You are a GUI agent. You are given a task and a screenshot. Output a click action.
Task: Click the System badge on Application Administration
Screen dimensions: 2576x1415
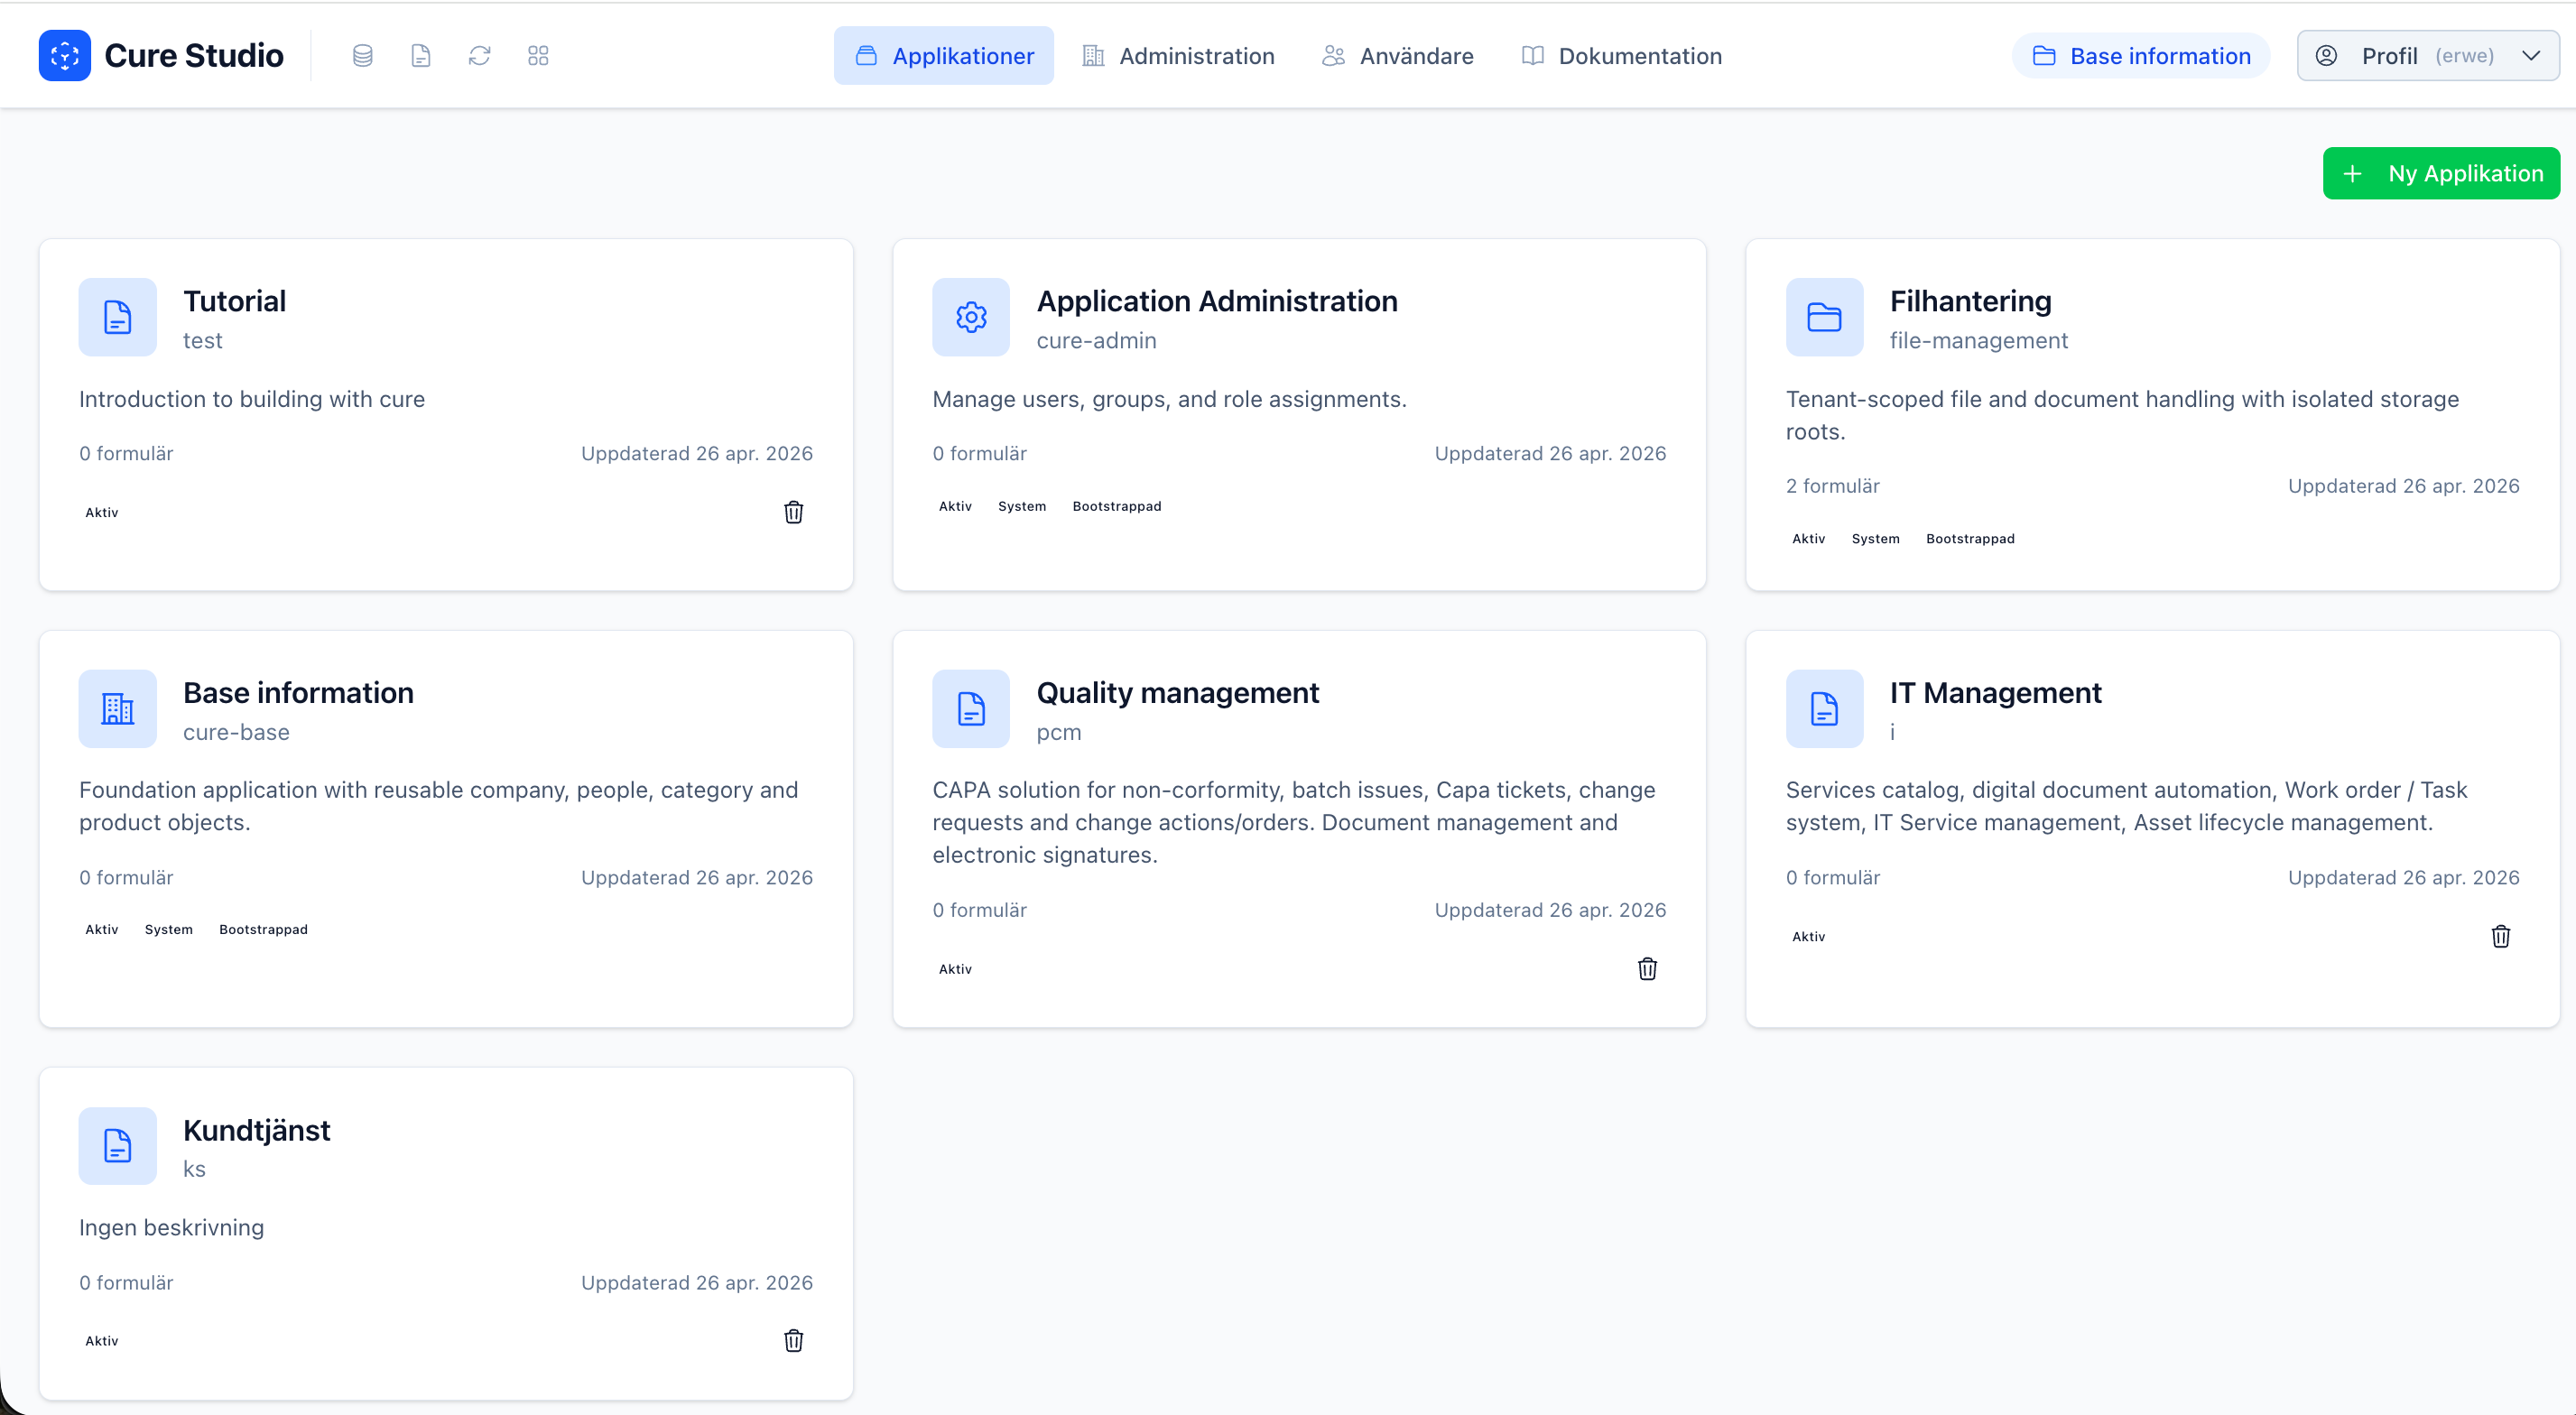pyautogui.click(x=1022, y=506)
